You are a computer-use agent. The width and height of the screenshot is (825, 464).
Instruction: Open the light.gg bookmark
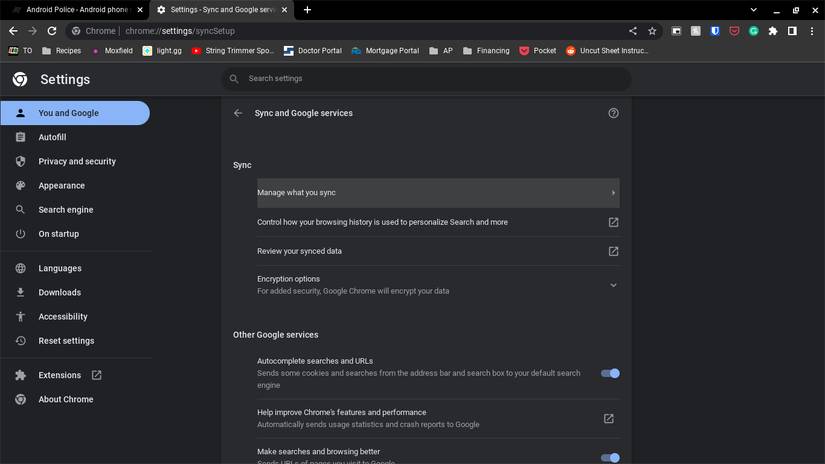[x=162, y=51]
